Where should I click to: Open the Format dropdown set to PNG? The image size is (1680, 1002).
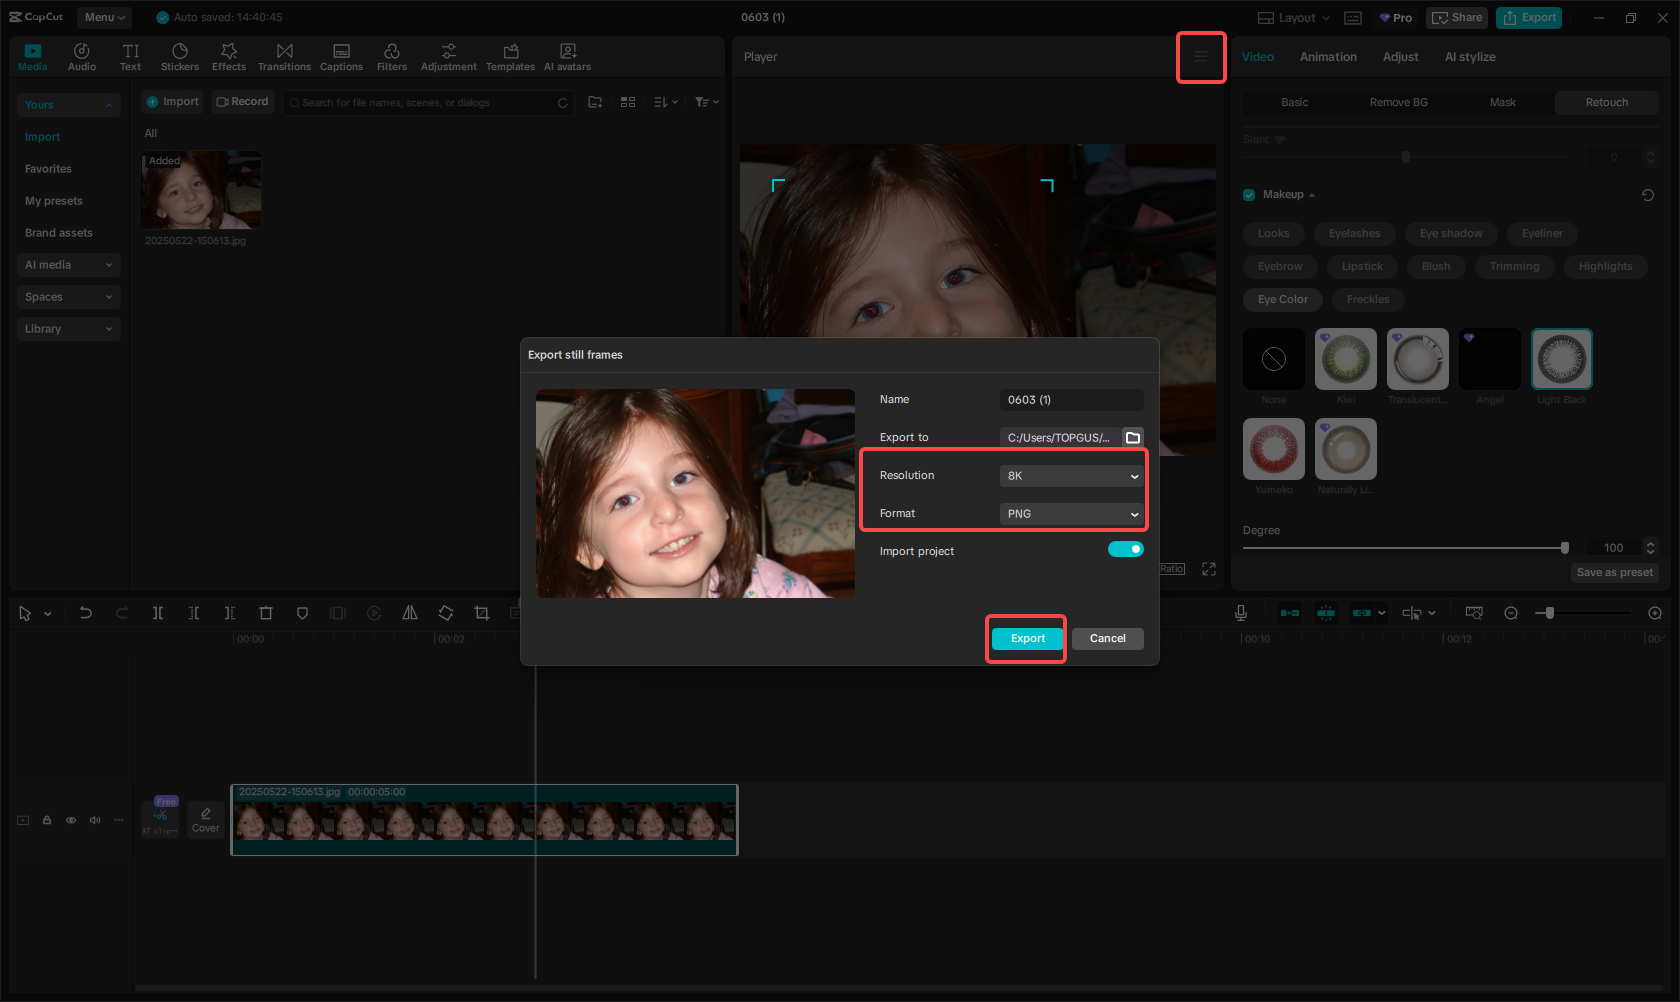[x=1070, y=513]
